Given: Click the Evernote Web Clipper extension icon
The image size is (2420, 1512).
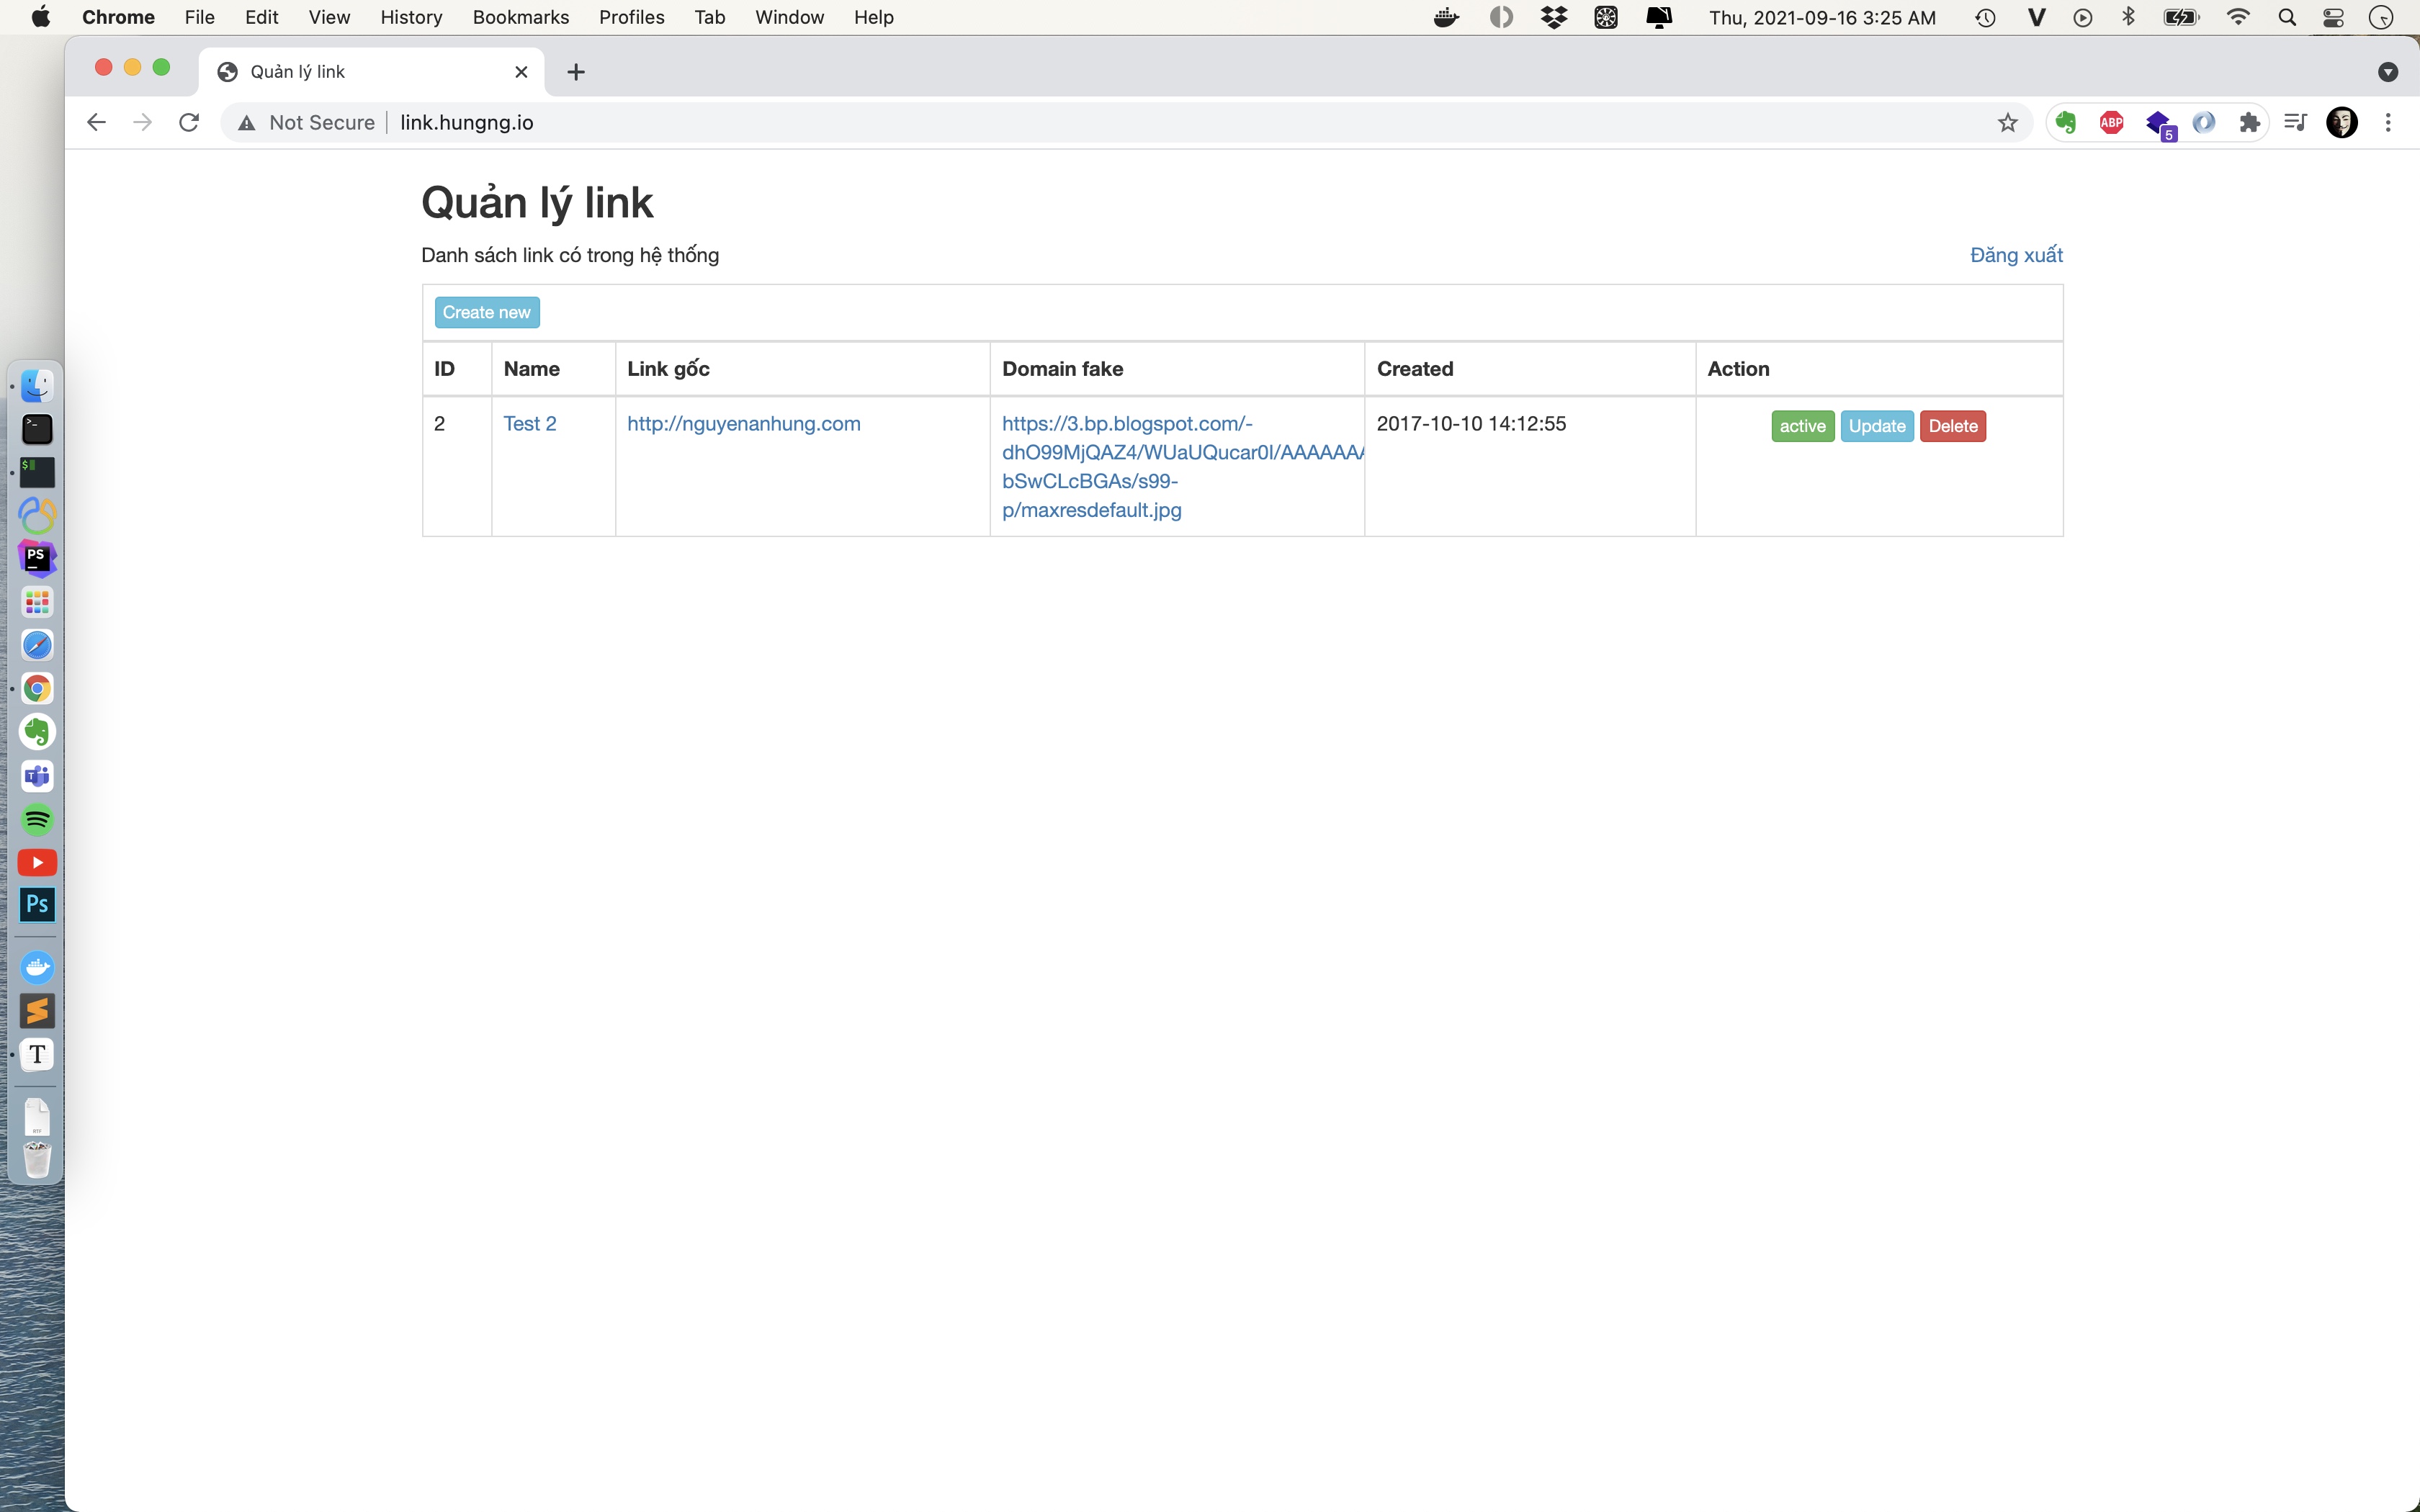Looking at the screenshot, I should (2066, 123).
